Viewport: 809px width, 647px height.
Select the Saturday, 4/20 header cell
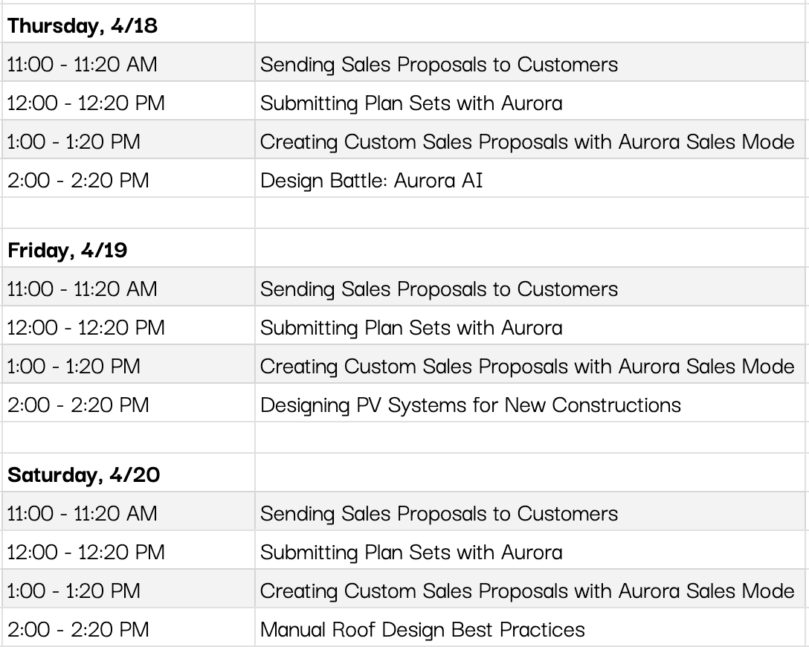pos(128,475)
